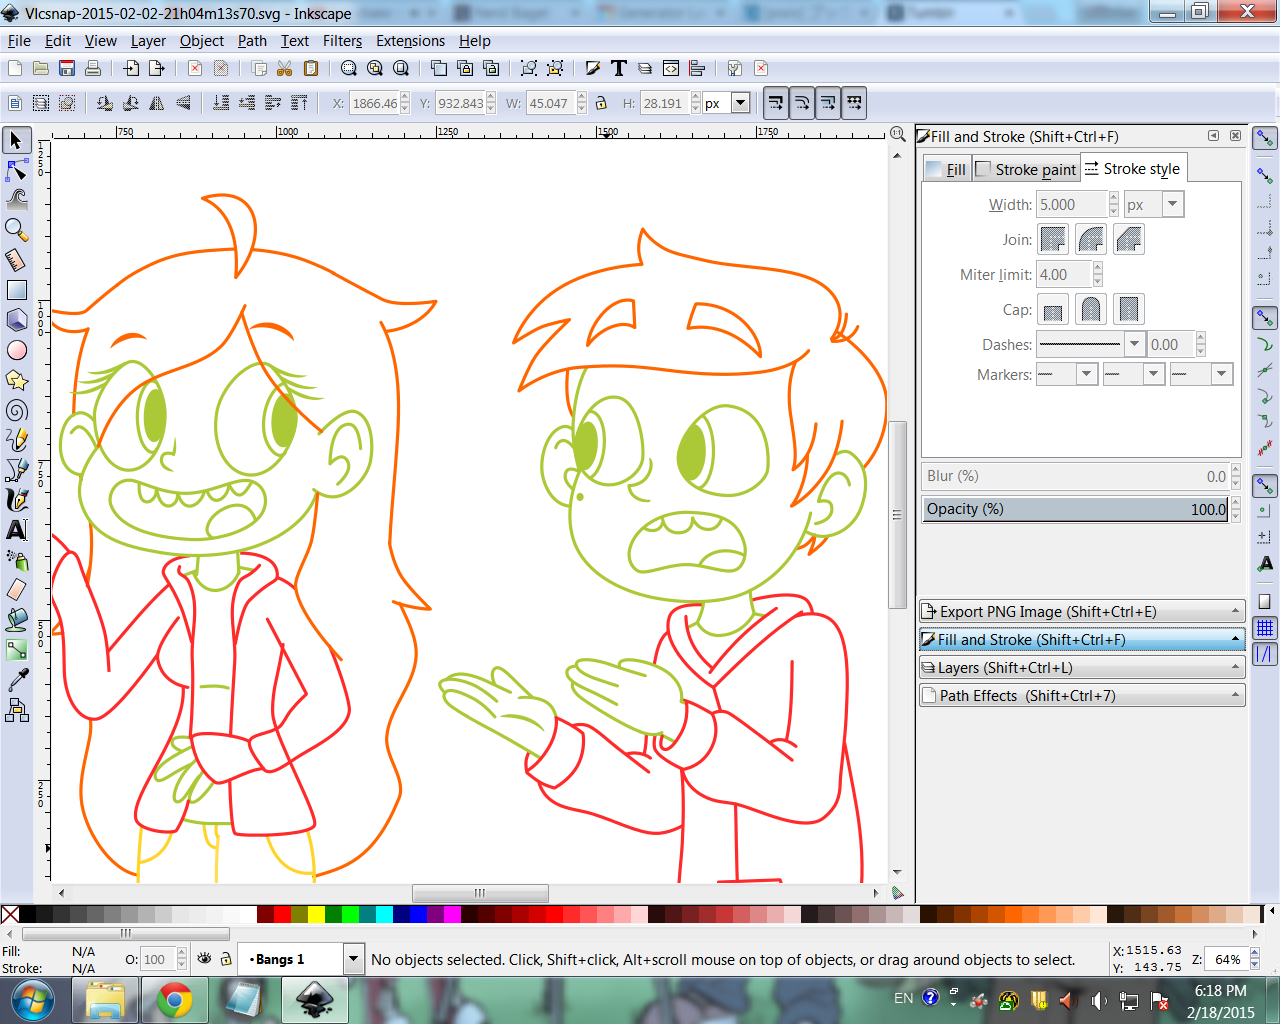
Task: Open the File menu
Action: pos(19,41)
